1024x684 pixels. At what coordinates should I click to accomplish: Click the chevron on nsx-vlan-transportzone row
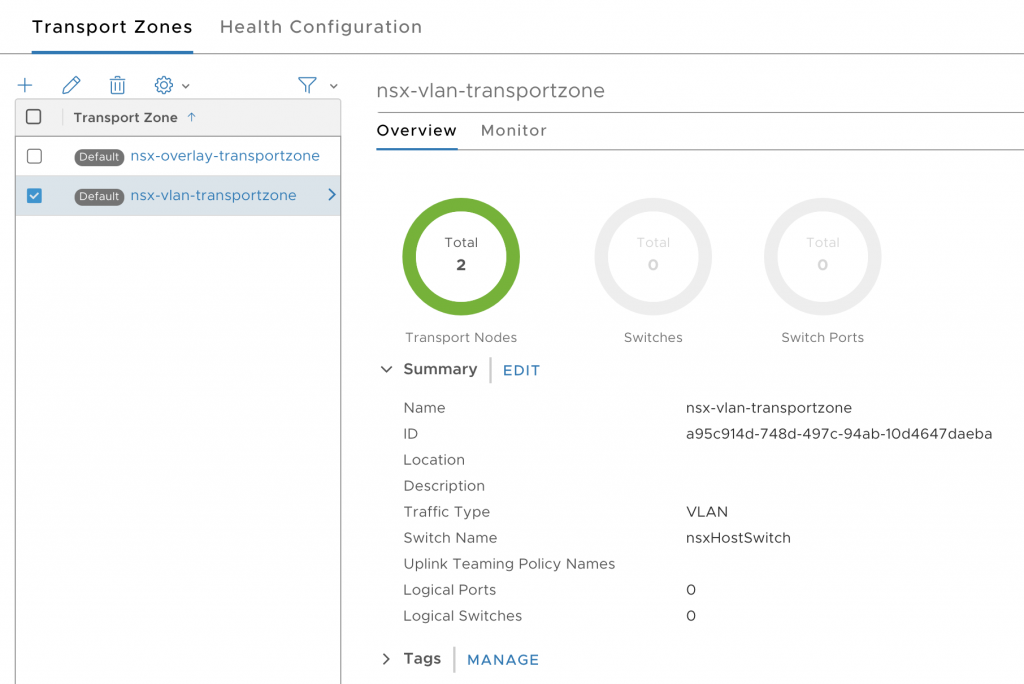(332, 195)
